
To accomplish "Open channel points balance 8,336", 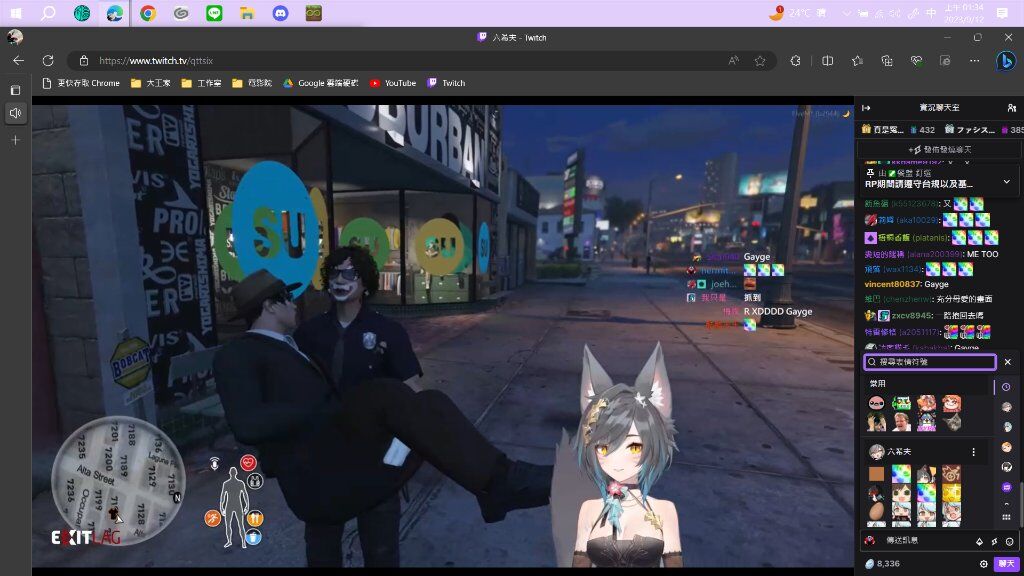I will tap(882, 564).
